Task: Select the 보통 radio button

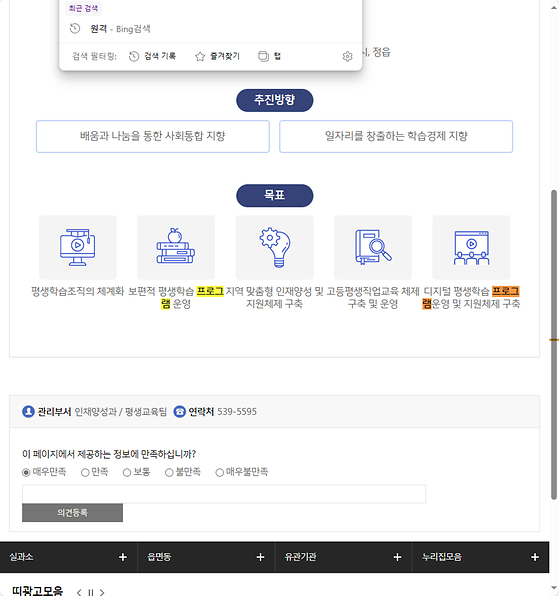Action: (x=127, y=472)
